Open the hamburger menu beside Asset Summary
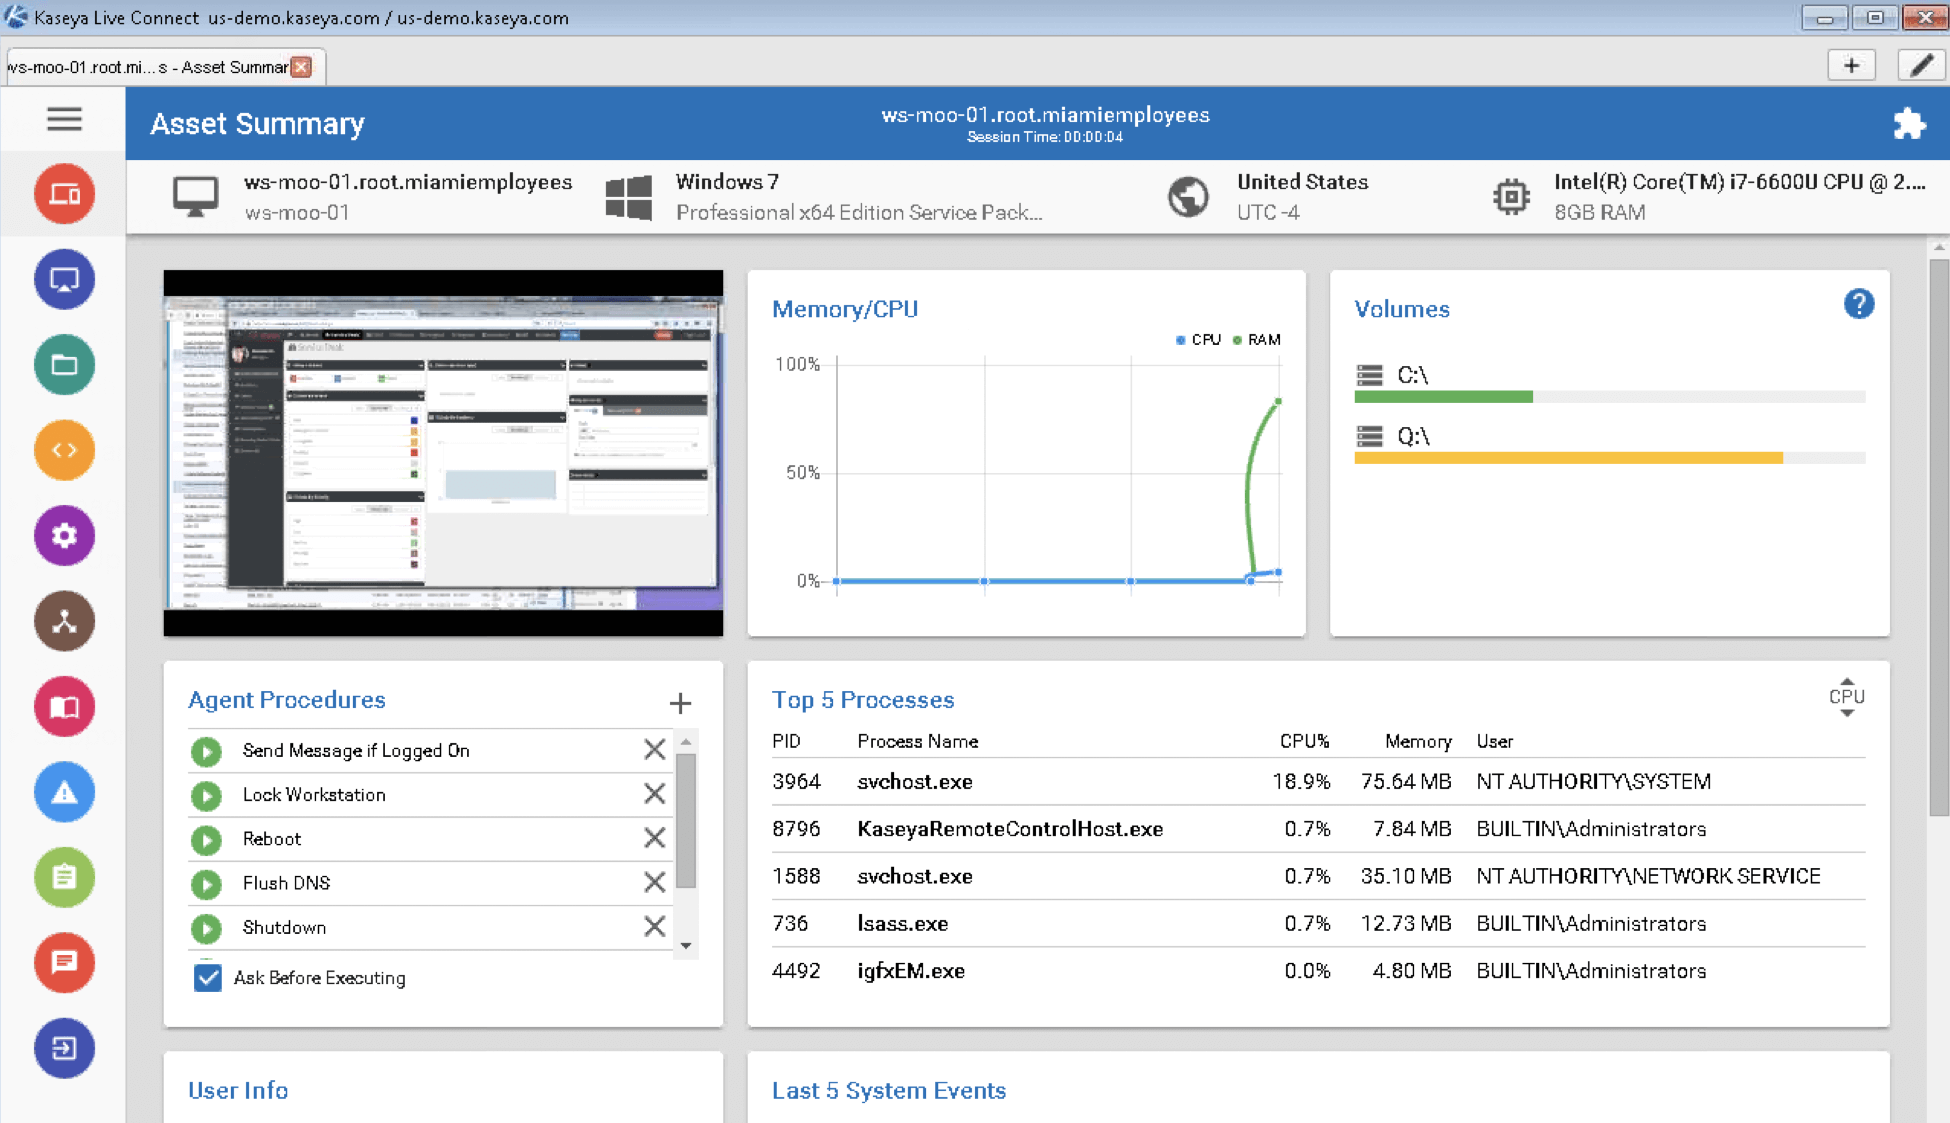The height and width of the screenshot is (1123, 1950). coord(63,119)
